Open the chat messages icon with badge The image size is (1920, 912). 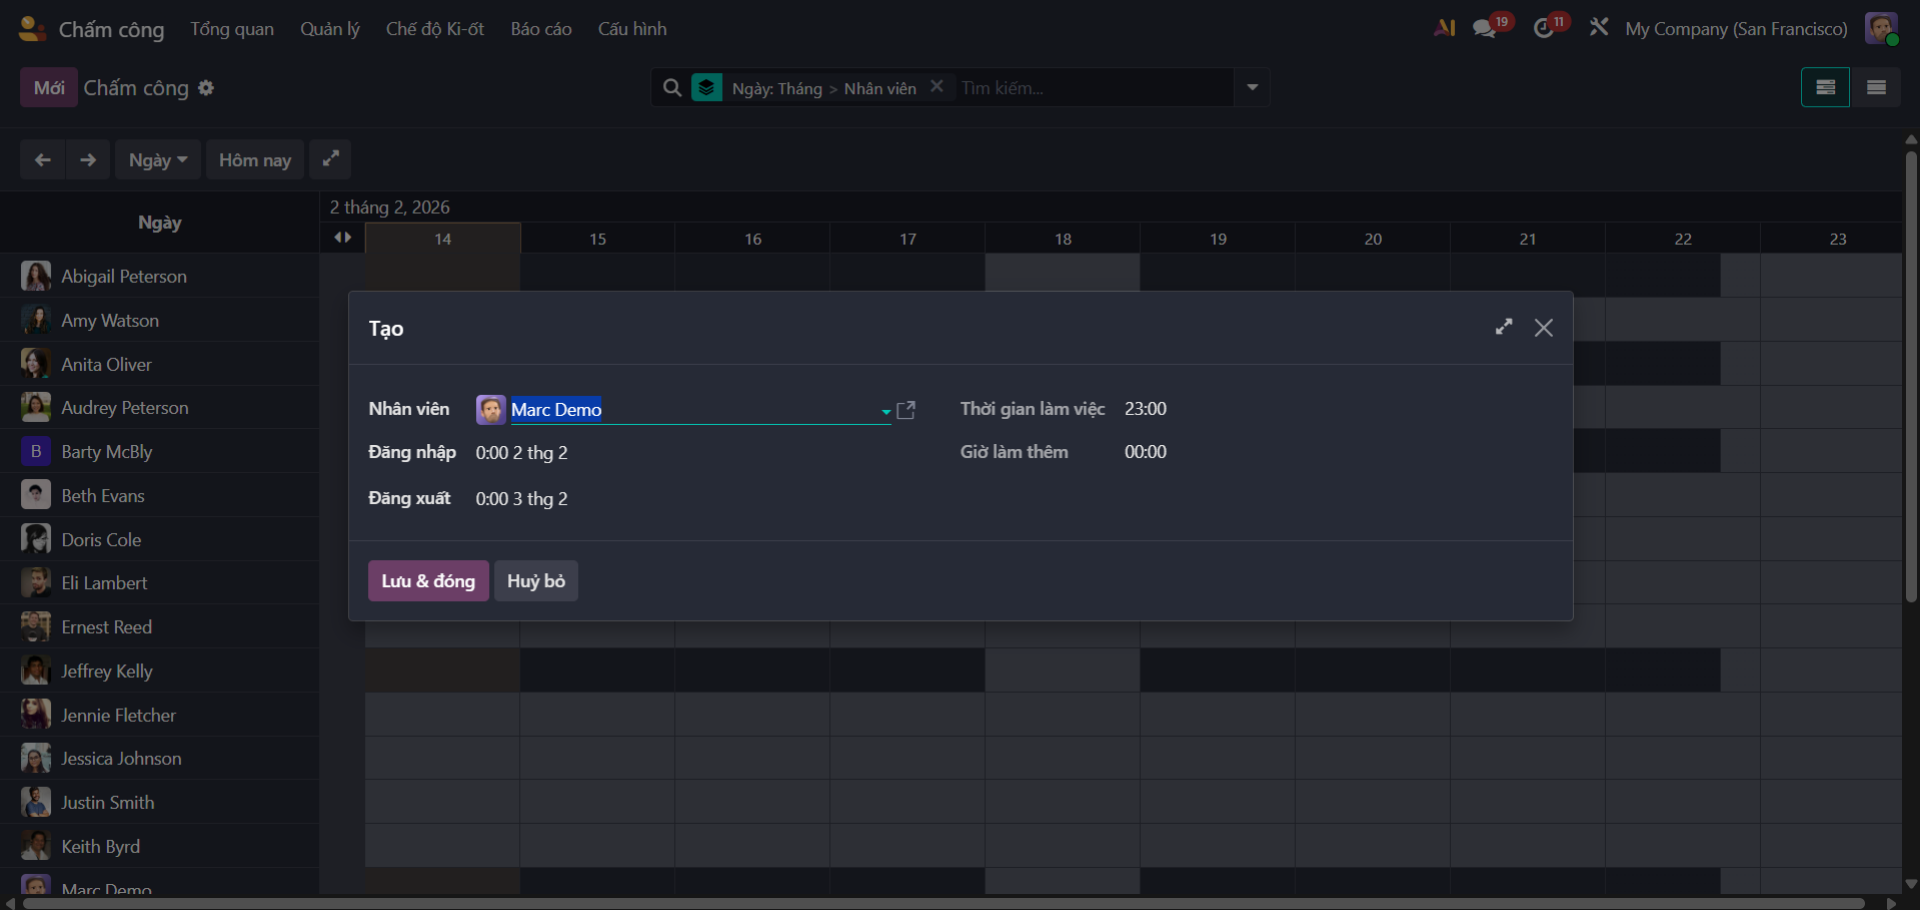pos(1485,29)
